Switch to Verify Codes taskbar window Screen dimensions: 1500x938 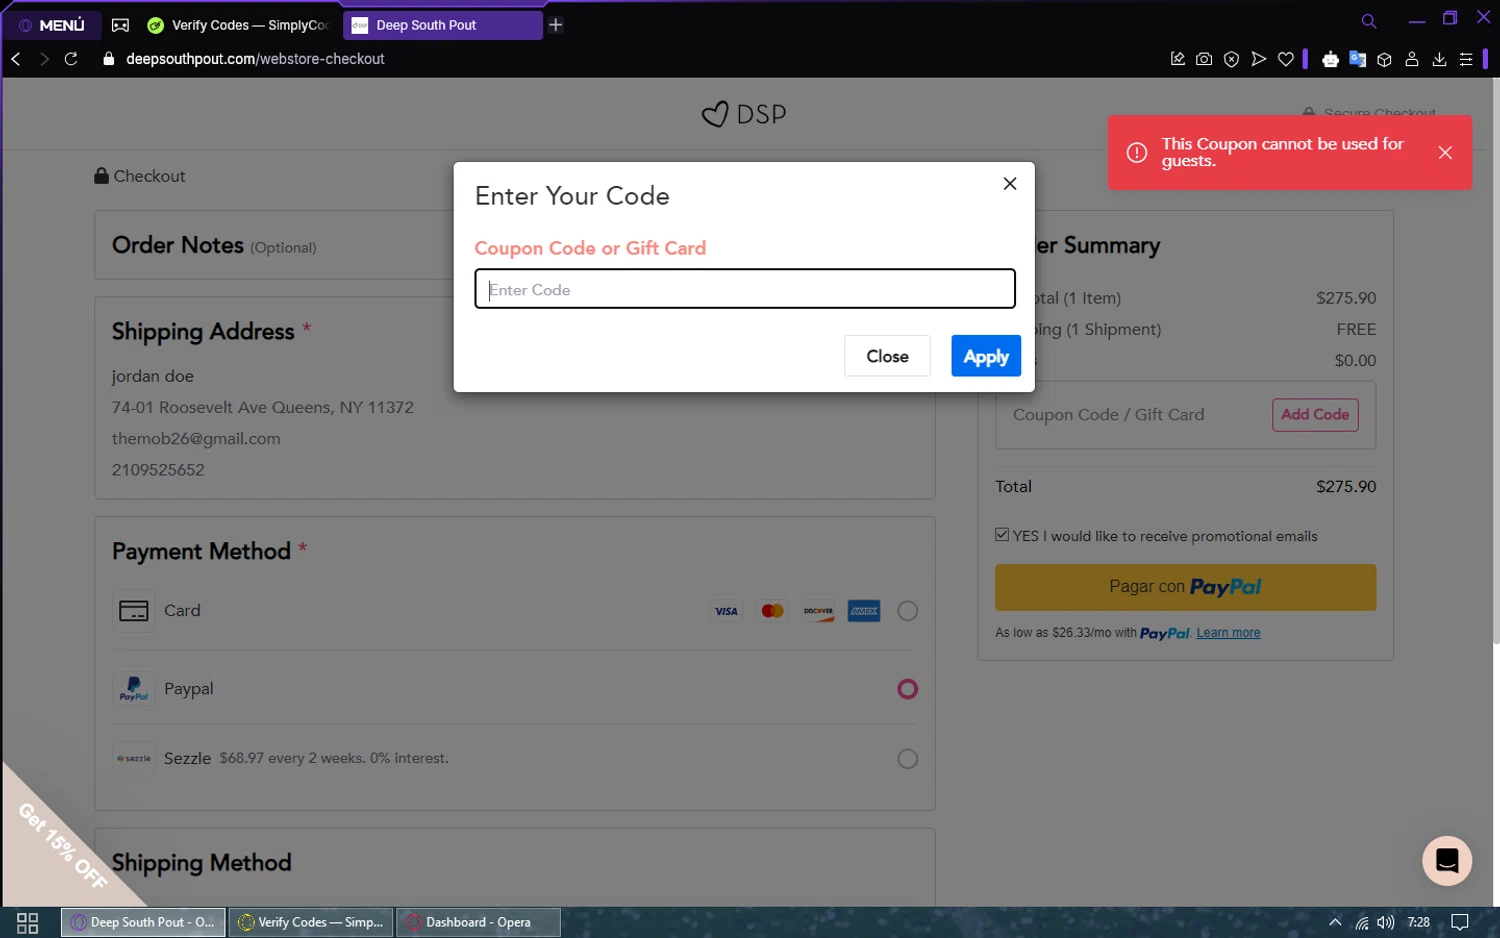click(x=312, y=922)
